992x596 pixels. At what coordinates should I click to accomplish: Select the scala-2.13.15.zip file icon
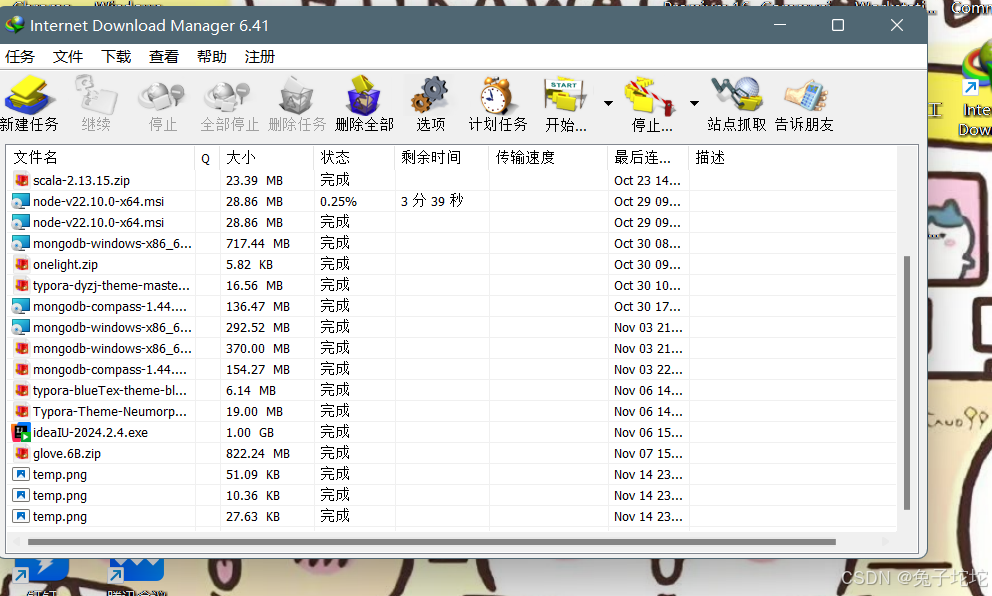pyautogui.click(x=22, y=180)
